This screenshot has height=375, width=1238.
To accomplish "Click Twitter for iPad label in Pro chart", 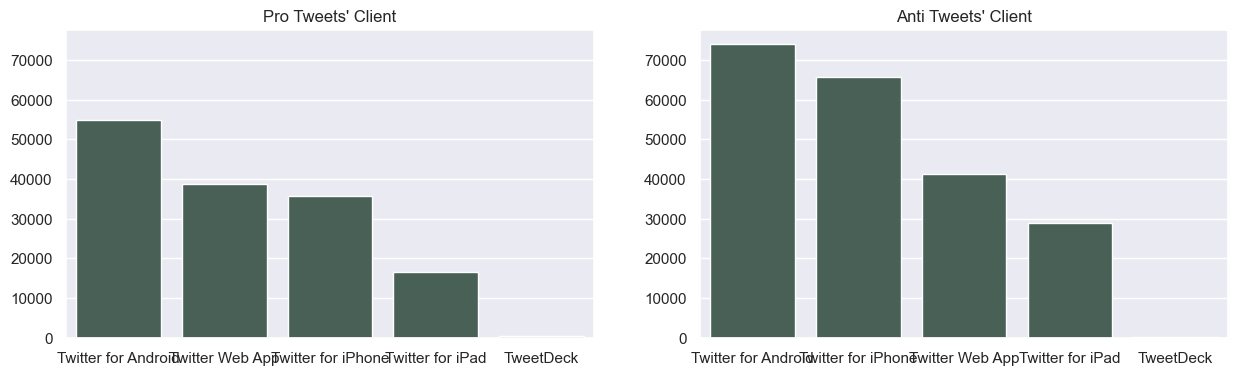I will point(436,358).
